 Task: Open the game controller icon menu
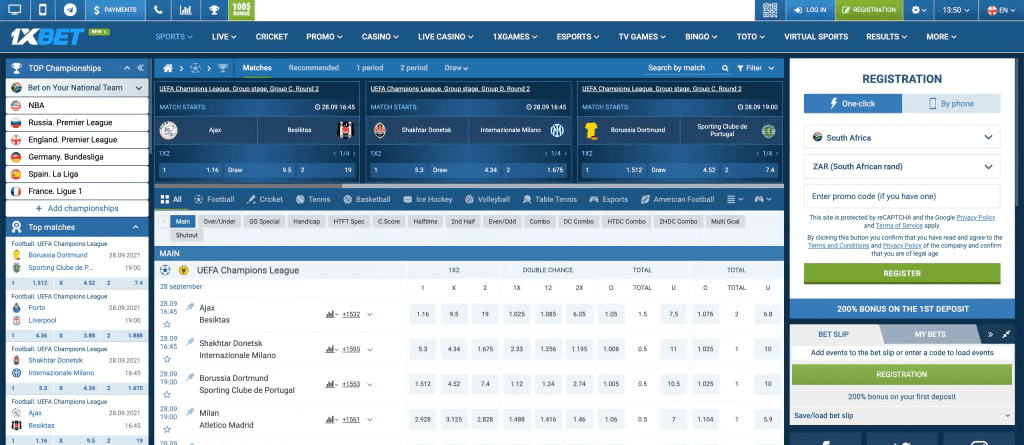tap(763, 199)
